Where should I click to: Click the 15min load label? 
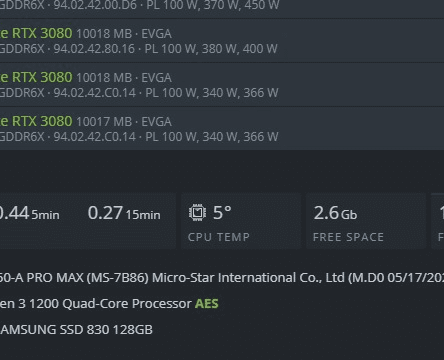[x=143, y=215]
